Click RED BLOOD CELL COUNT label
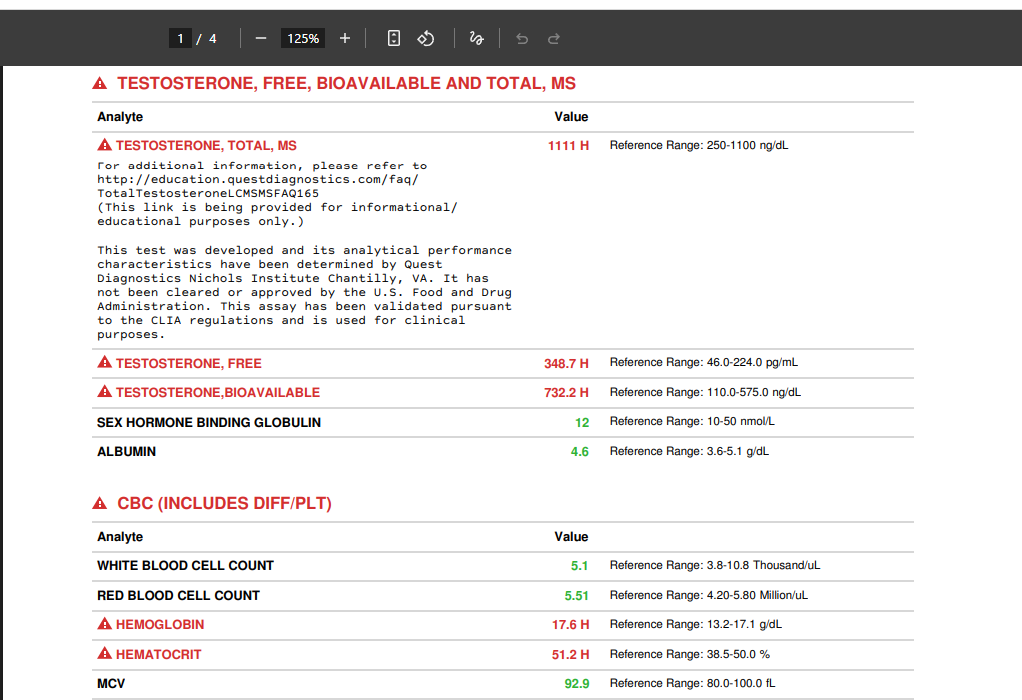This screenshot has width=1022, height=700. point(178,596)
